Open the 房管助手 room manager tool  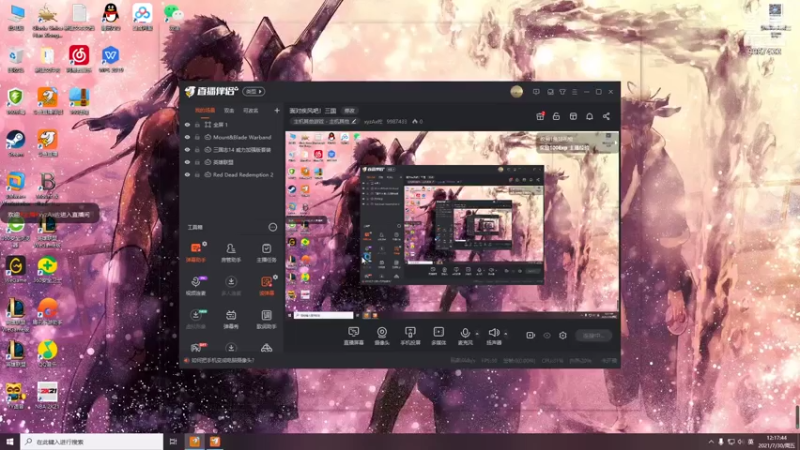click(x=231, y=252)
